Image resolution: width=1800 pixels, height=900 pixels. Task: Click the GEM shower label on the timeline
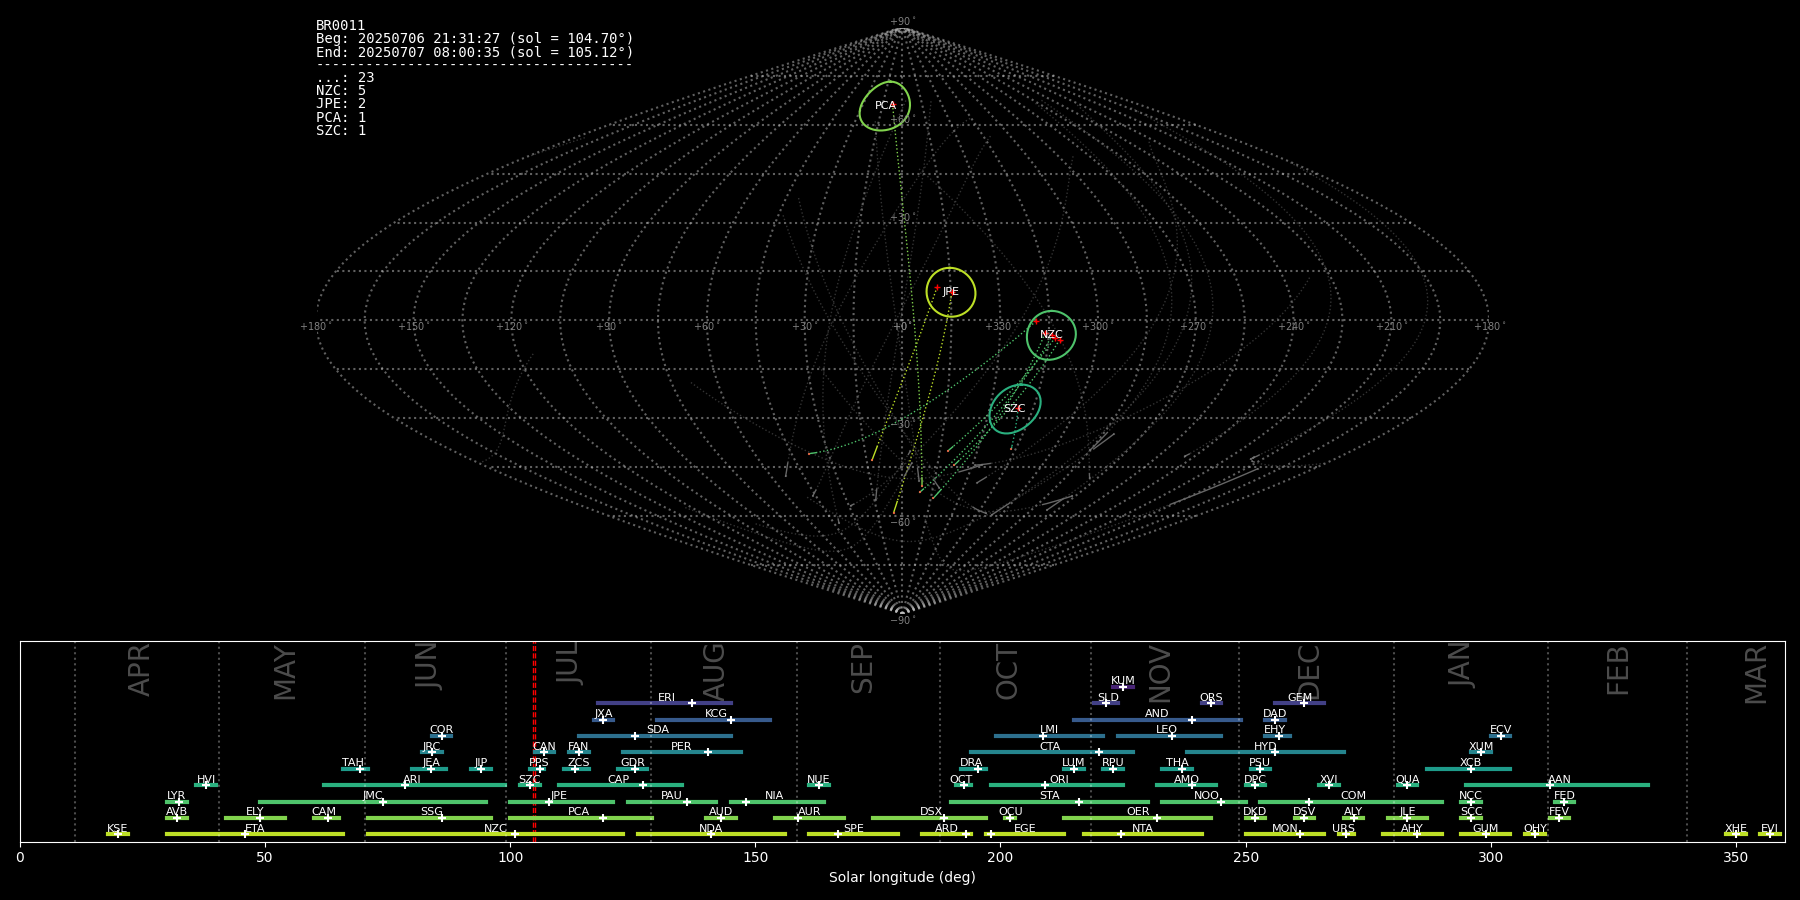(x=1300, y=698)
